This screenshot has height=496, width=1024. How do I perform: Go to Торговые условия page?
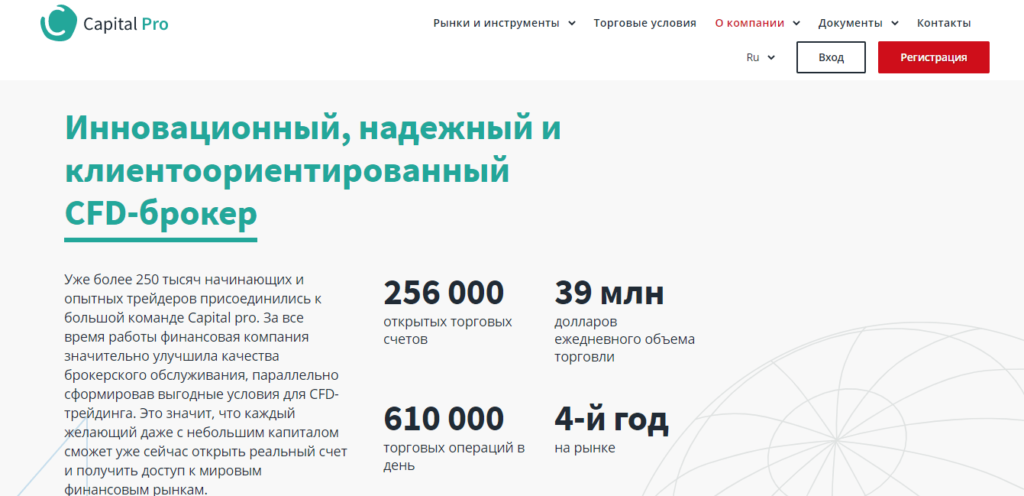pos(645,23)
